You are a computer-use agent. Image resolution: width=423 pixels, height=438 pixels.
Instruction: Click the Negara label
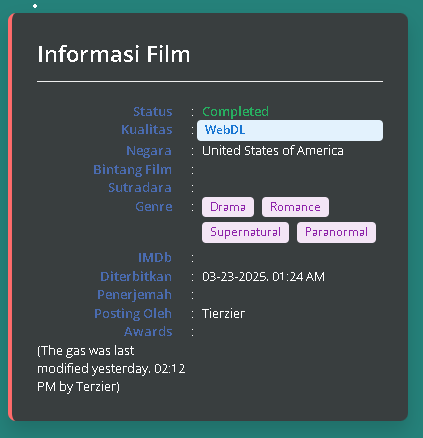coord(149,151)
